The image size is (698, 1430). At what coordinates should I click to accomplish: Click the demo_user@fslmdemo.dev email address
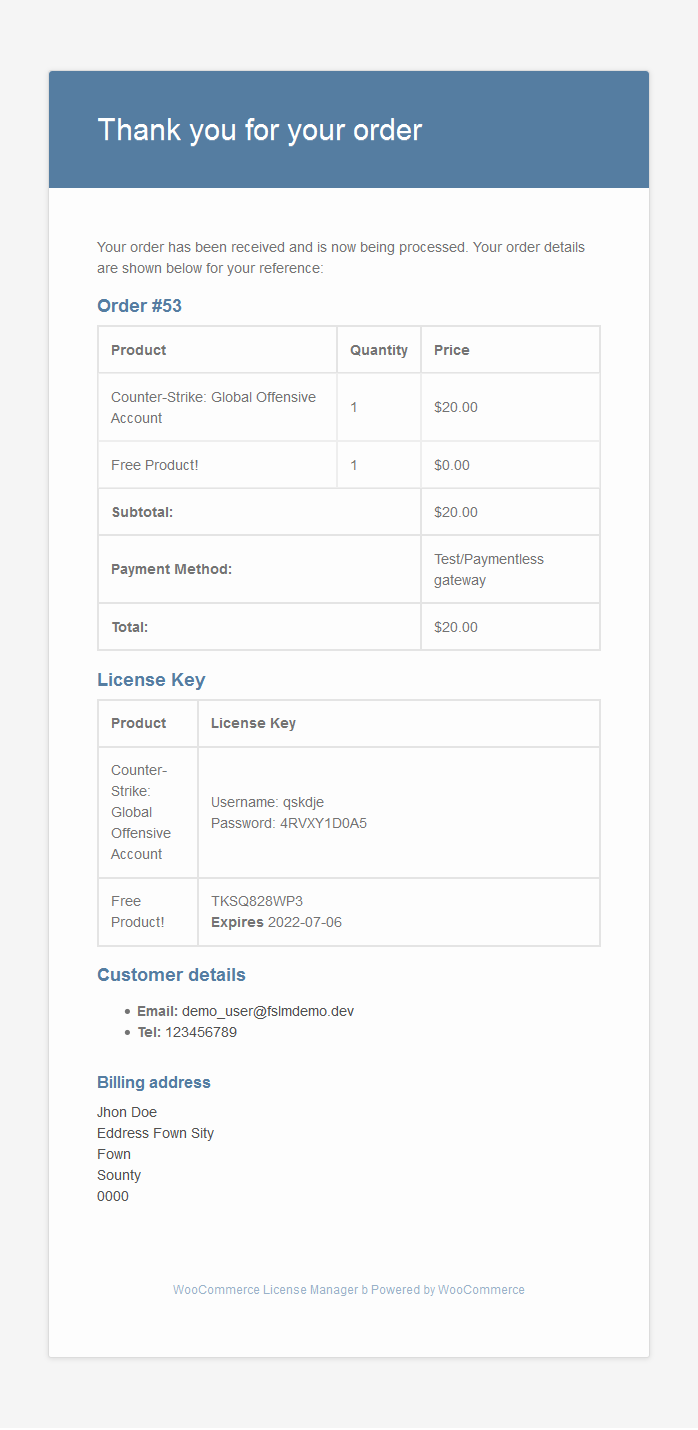[267, 1011]
